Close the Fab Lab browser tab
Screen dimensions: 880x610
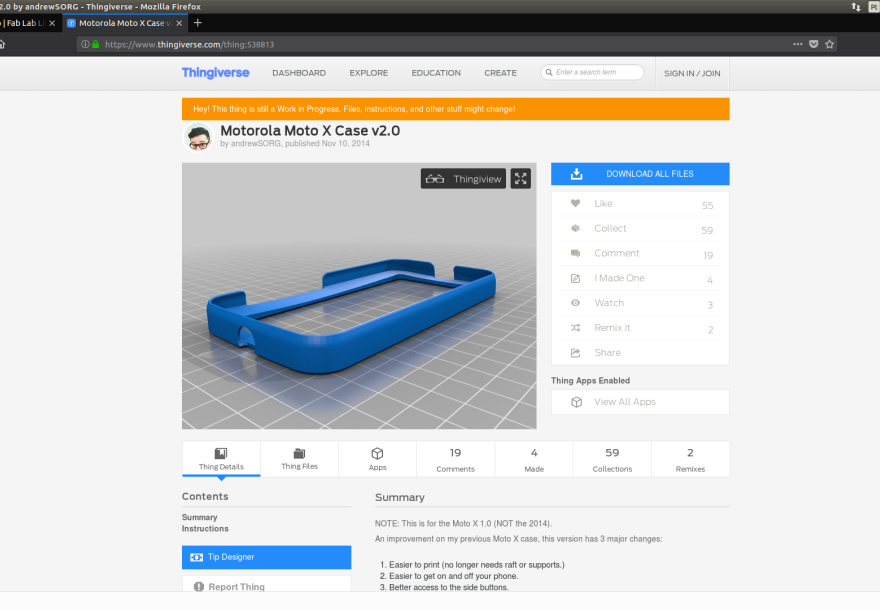[52, 23]
